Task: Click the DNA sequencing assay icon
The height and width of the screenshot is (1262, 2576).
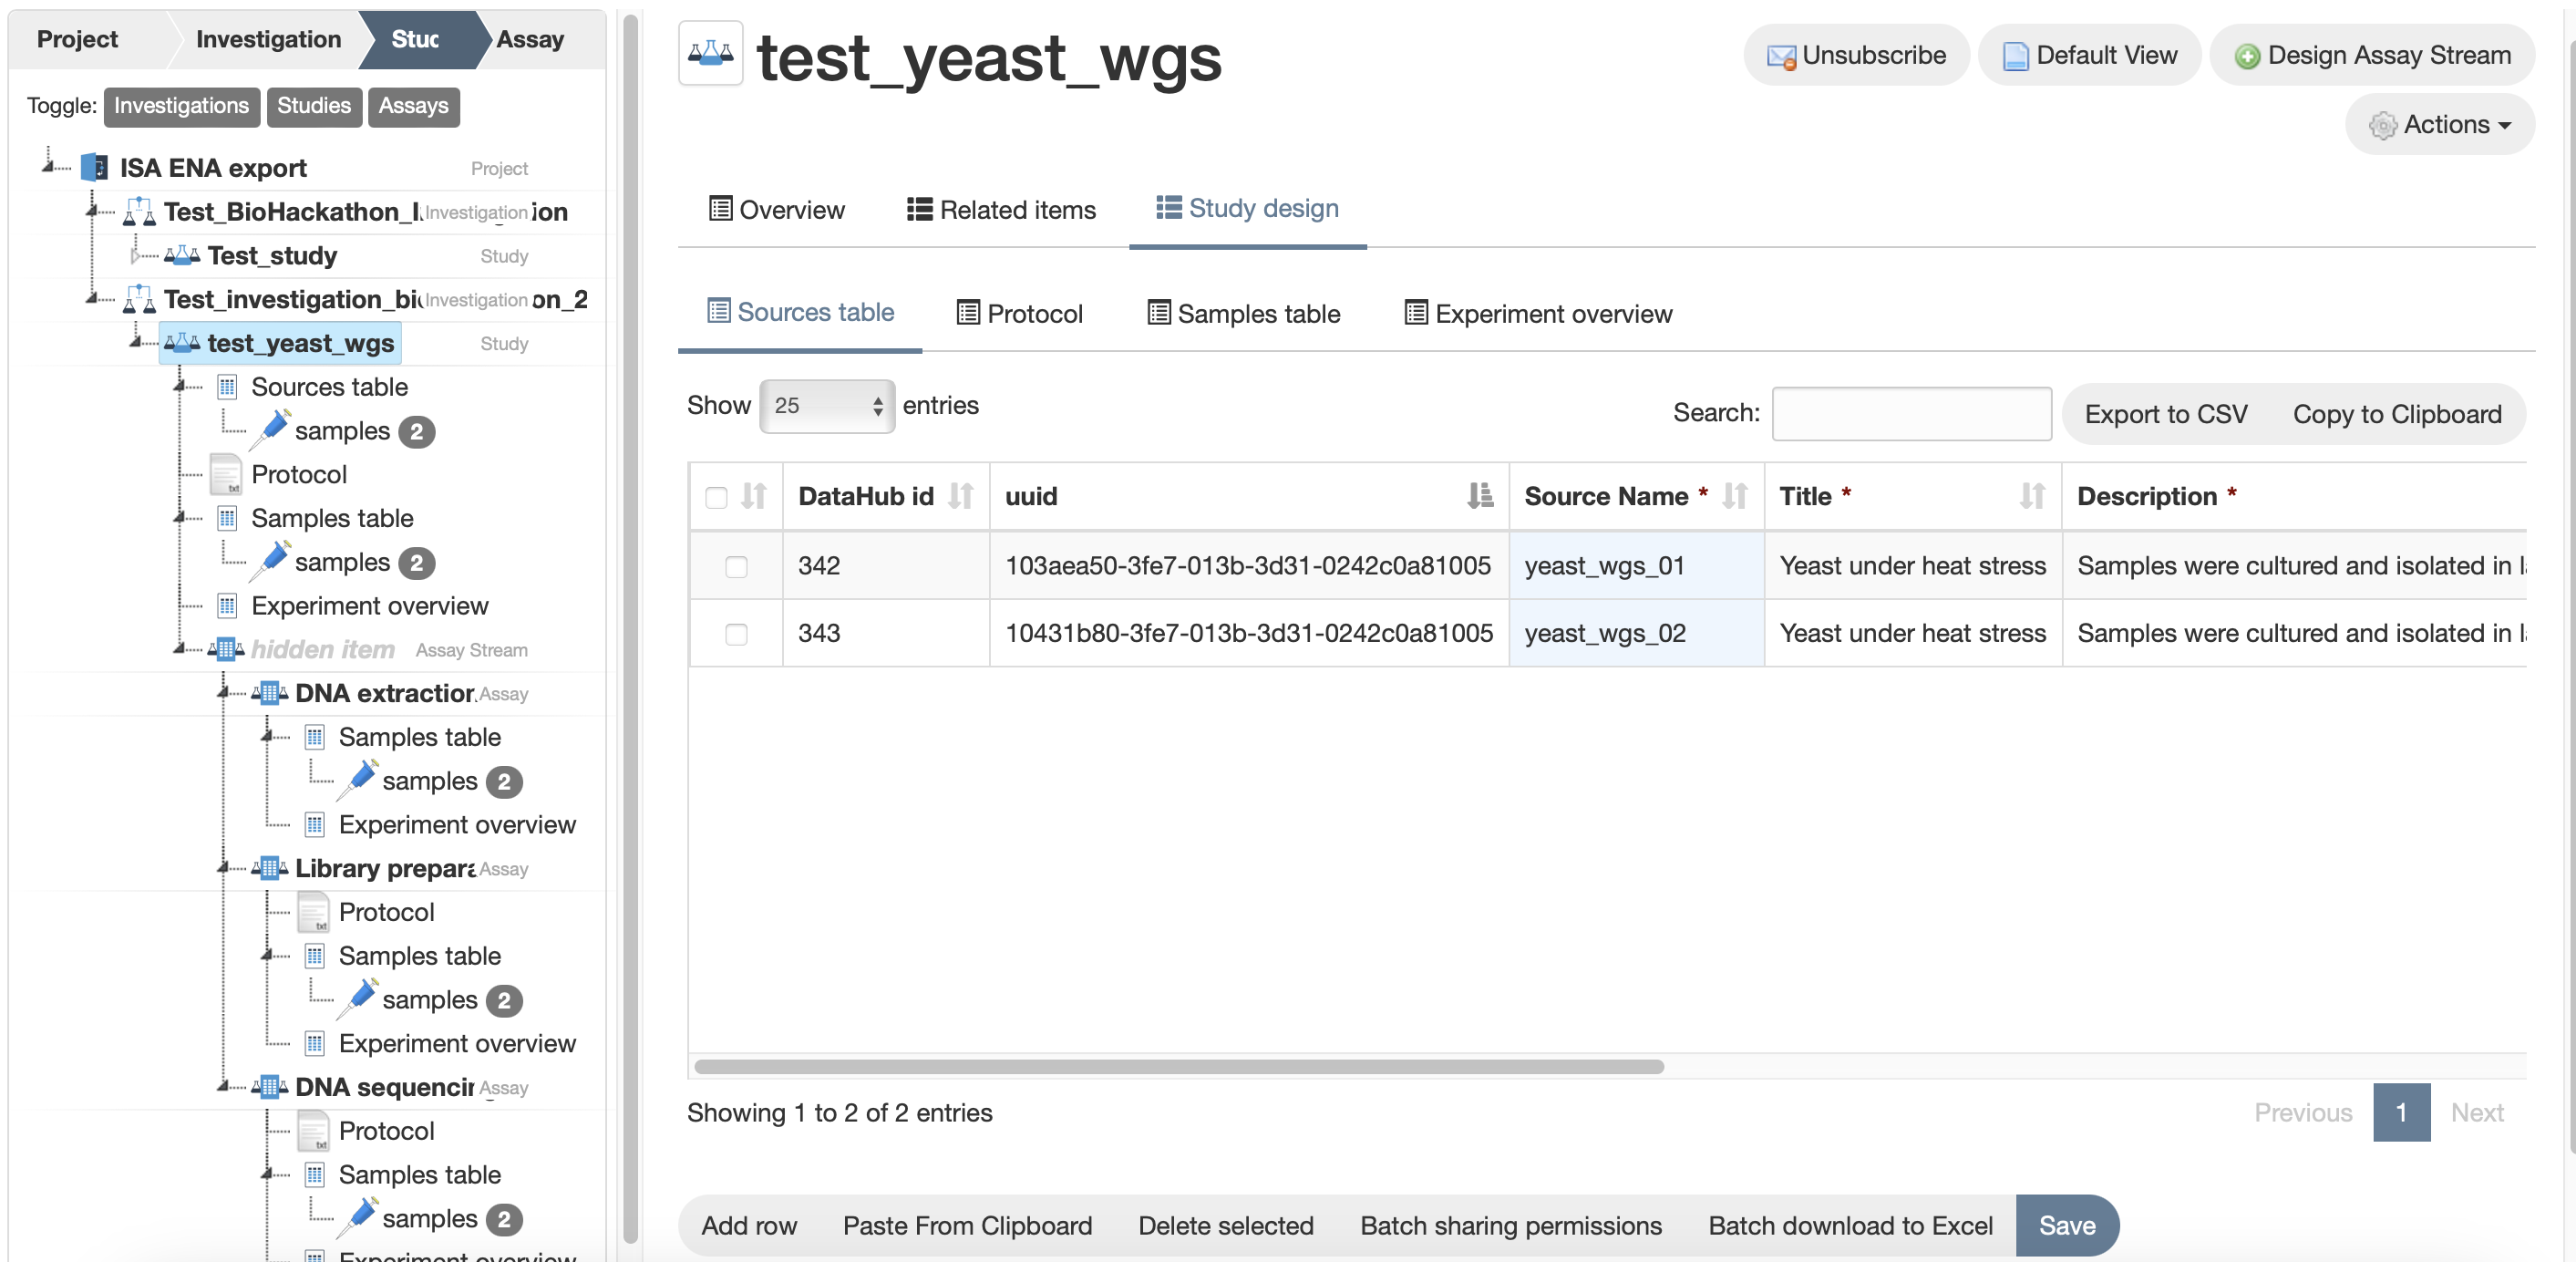Action: click(x=270, y=1087)
